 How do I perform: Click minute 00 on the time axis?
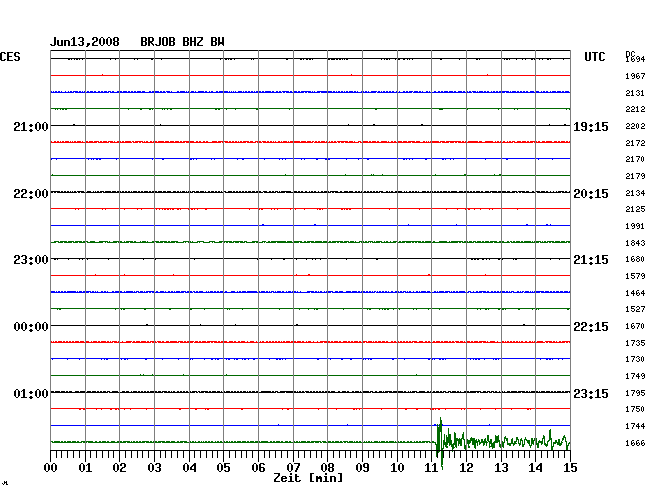(51, 468)
